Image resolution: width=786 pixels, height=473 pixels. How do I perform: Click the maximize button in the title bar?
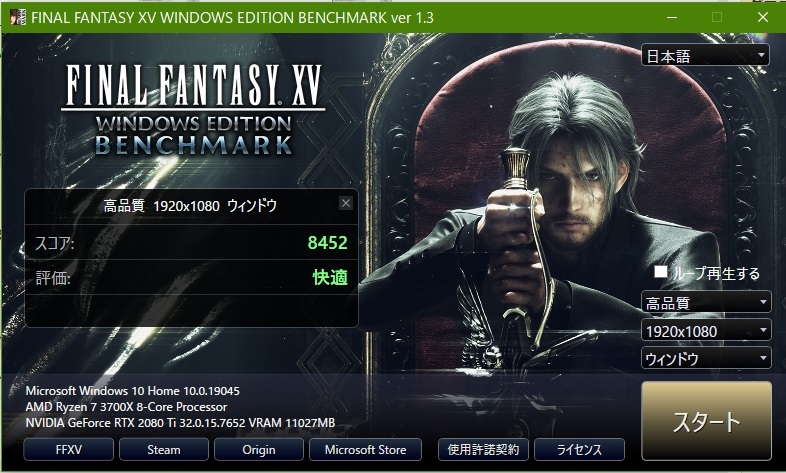point(717,18)
